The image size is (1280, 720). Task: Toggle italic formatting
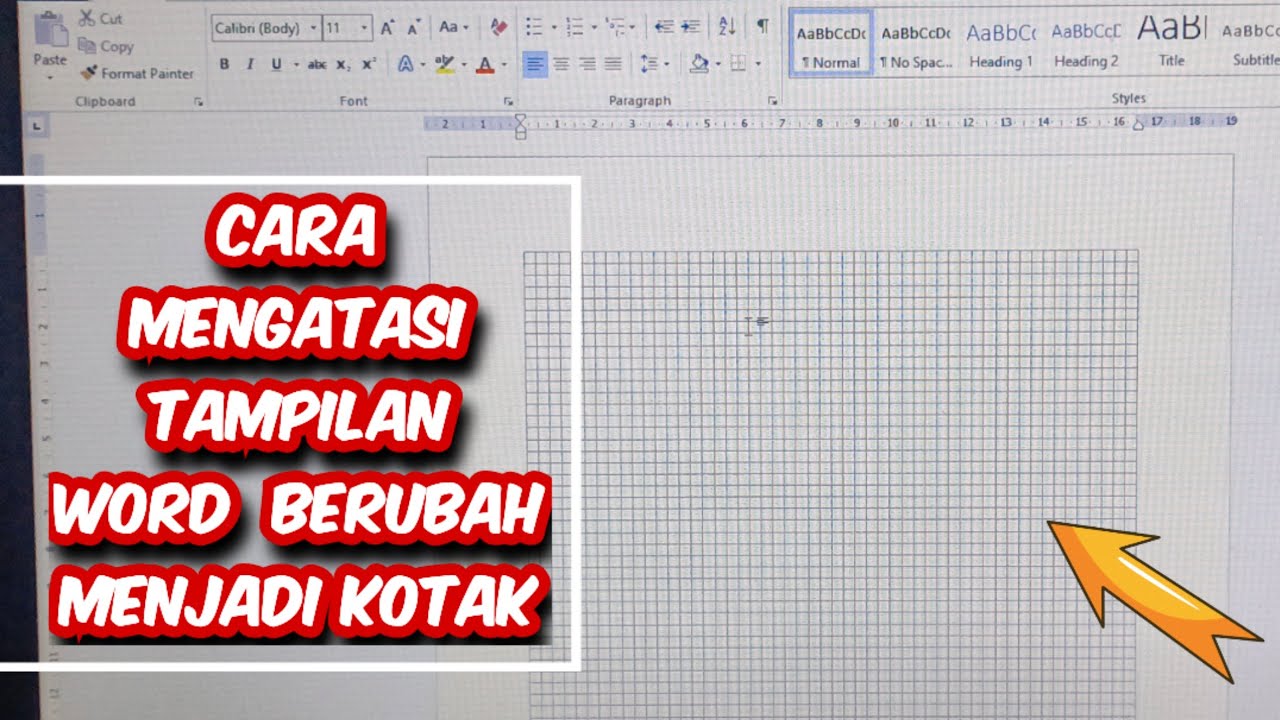click(x=249, y=64)
